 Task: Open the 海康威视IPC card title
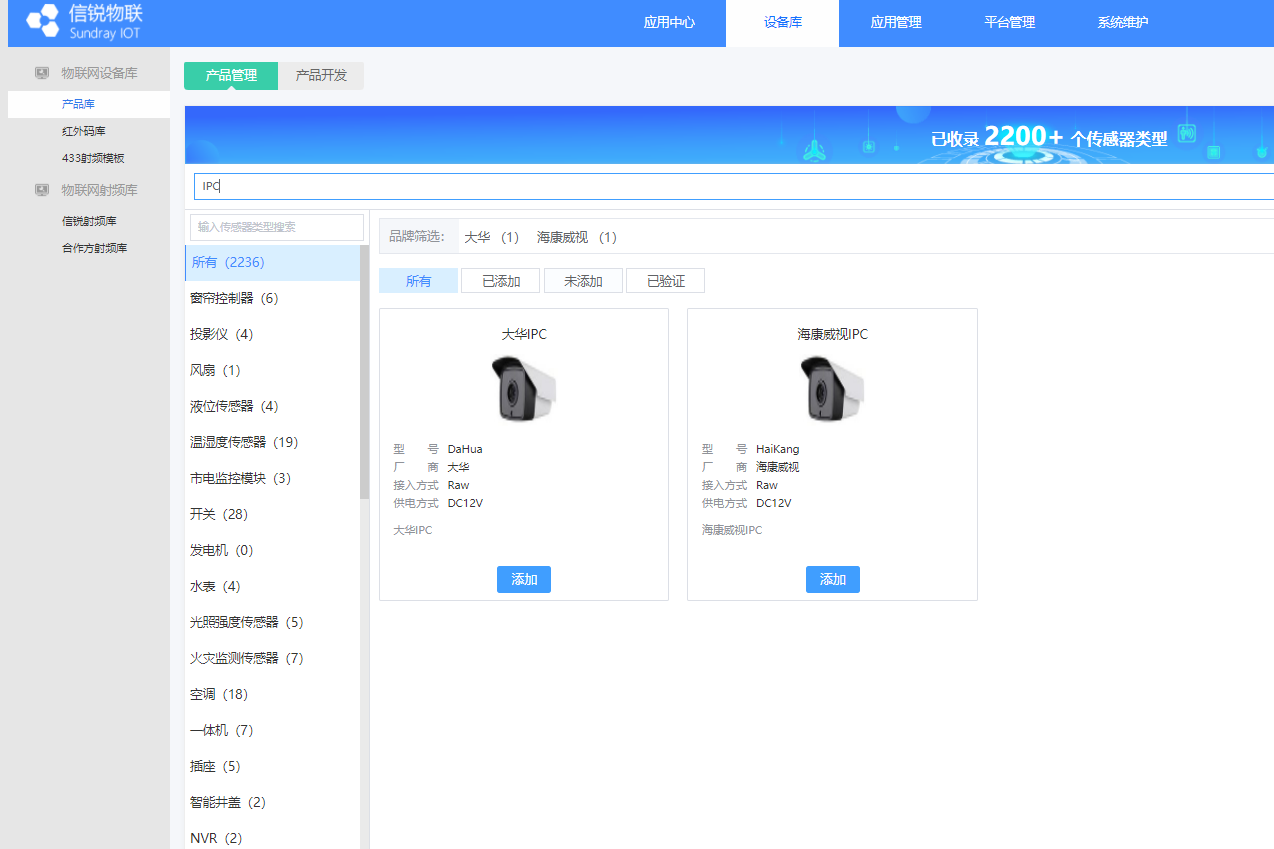point(833,334)
